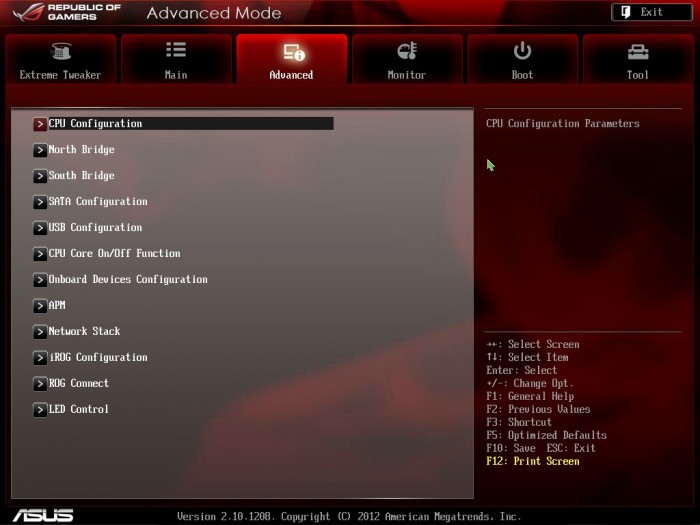
Task: Expand arrow beside Network Stack
Action: 40,332
